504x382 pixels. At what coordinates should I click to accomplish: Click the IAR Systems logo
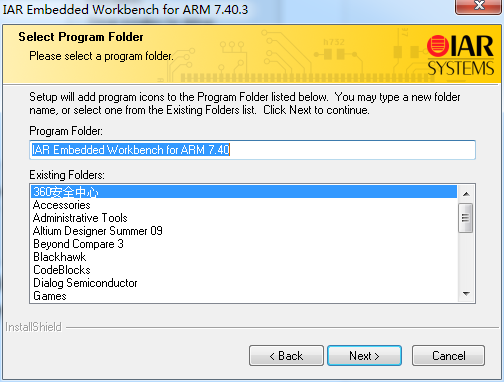[x=460, y=55]
